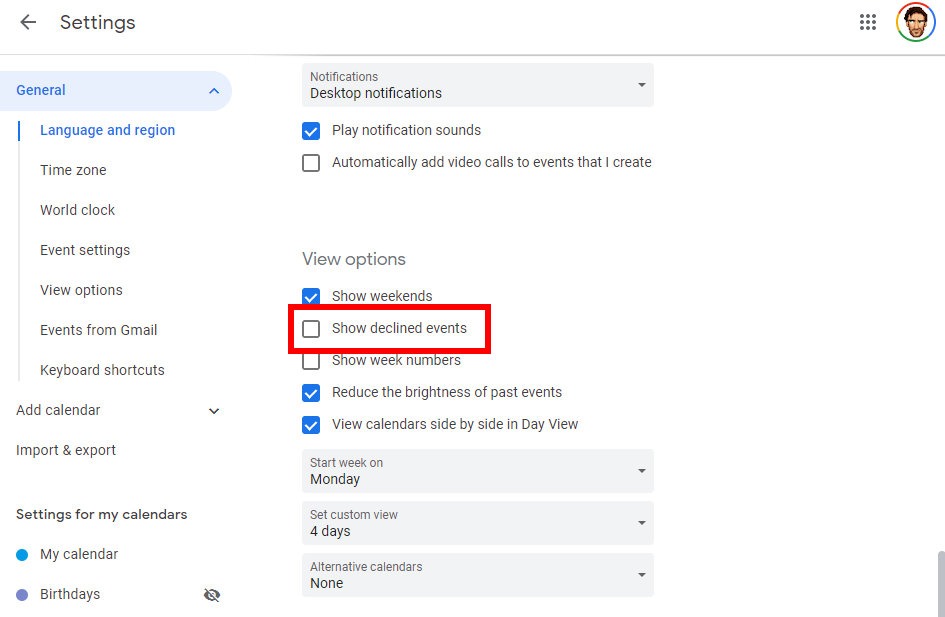Toggle visibility of the Birthdays calendar
Image resolution: width=945 pixels, height=617 pixels.
212,594
